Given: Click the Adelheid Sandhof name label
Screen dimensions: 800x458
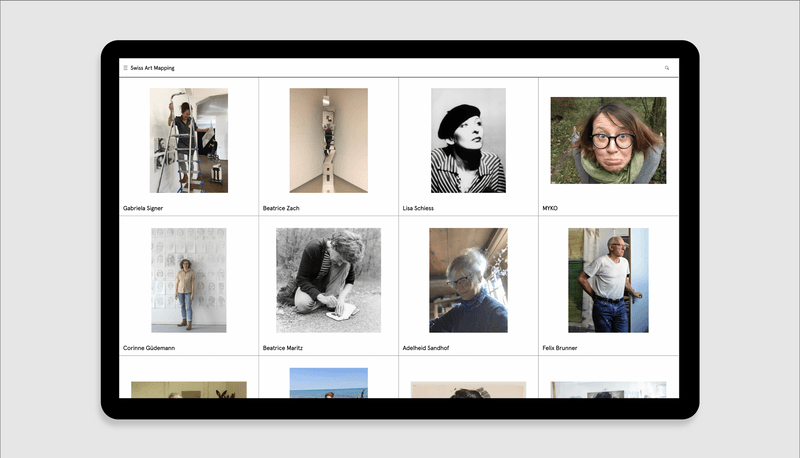Looking at the screenshot, I should (x=426, y=348).
